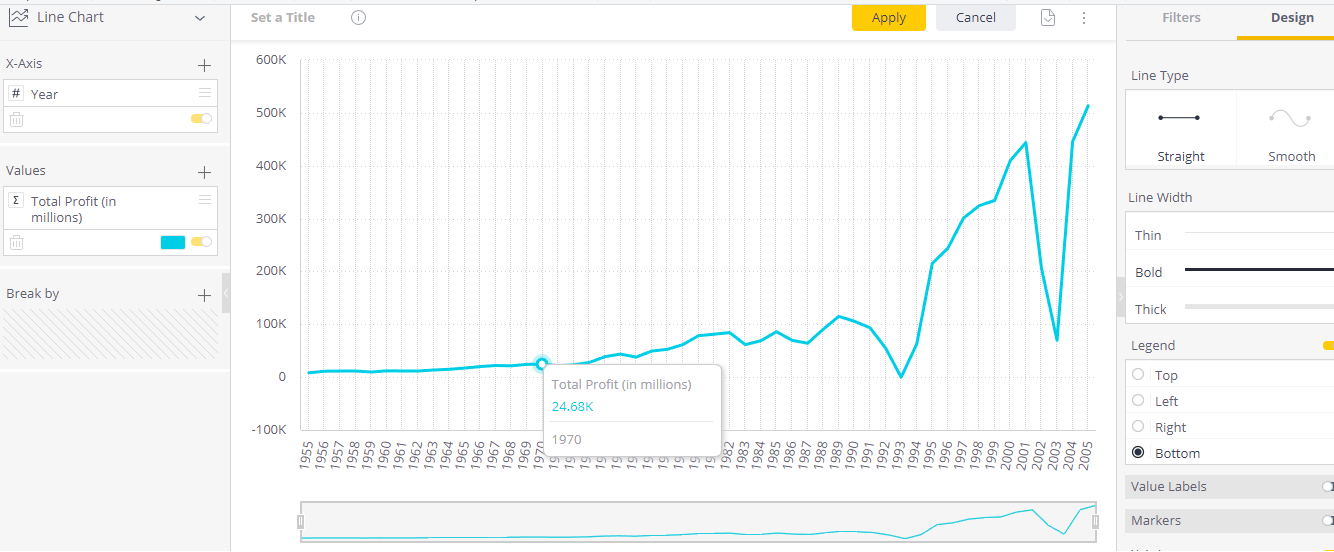The height and width of the screenshot is (552, 1334).
Task: Delete the Year field using trash icon
Action: click(16, 119)
